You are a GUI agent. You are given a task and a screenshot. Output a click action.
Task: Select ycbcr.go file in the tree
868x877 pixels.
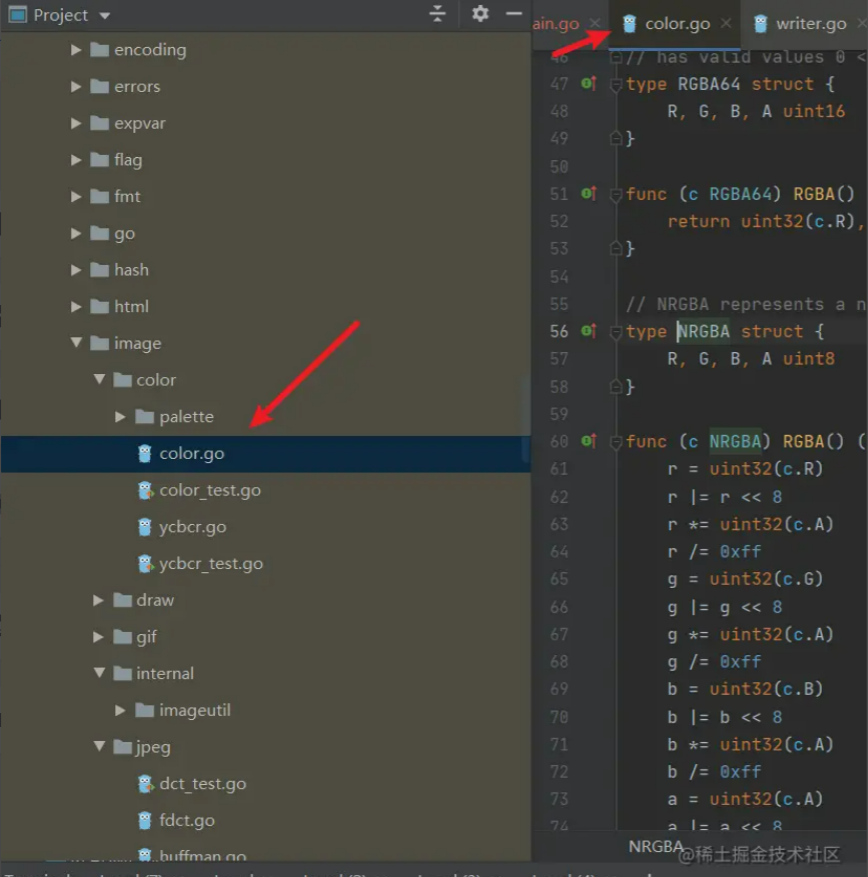click(266, 527)
